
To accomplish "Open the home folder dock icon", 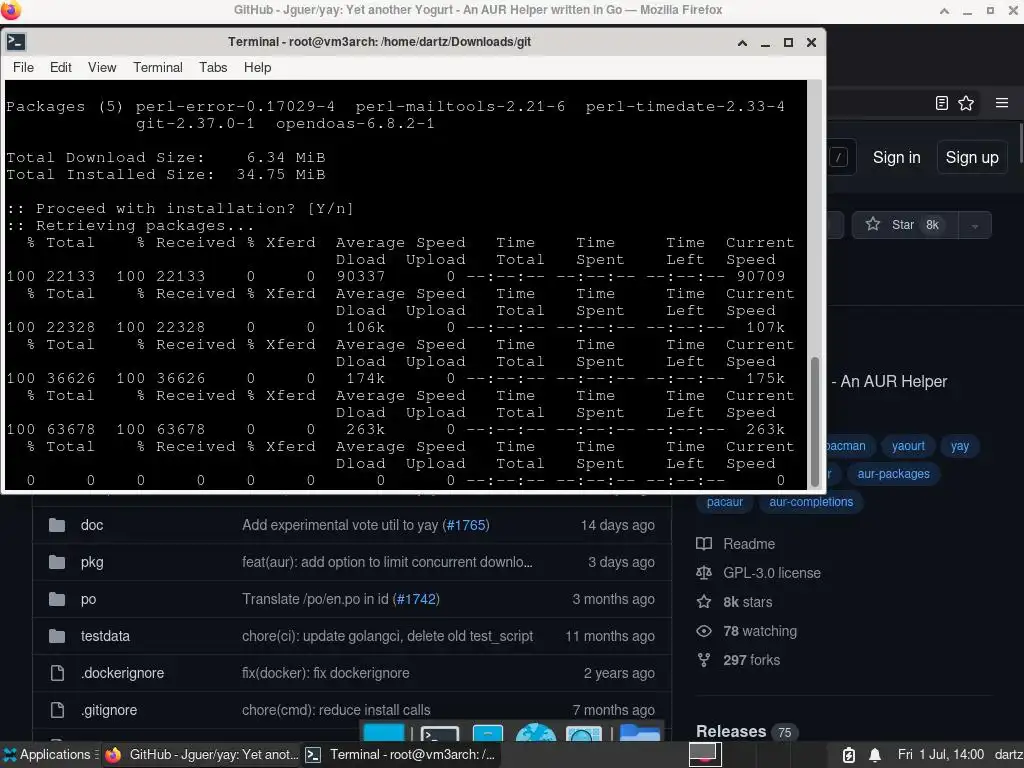I will pyautogui.click(x=639, y=733).
